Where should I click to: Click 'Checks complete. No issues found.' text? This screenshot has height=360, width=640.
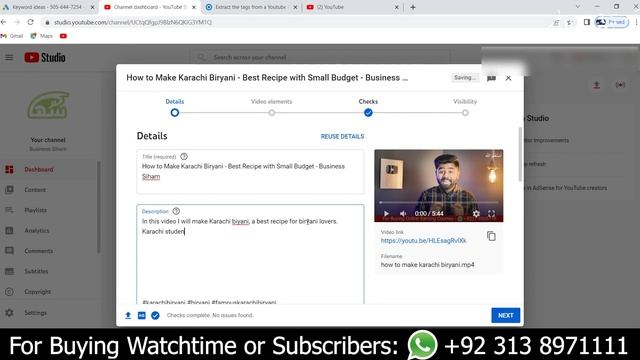[210, 315]
